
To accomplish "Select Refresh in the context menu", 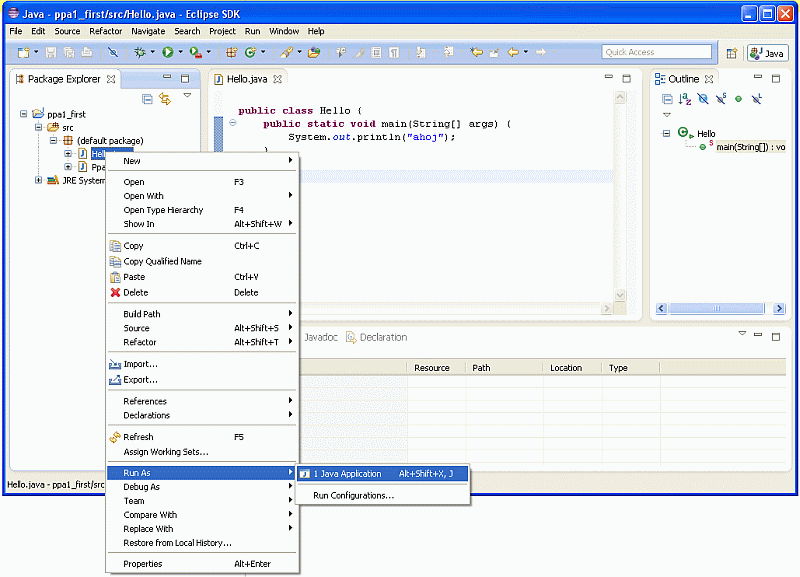I will coord(202,437).
